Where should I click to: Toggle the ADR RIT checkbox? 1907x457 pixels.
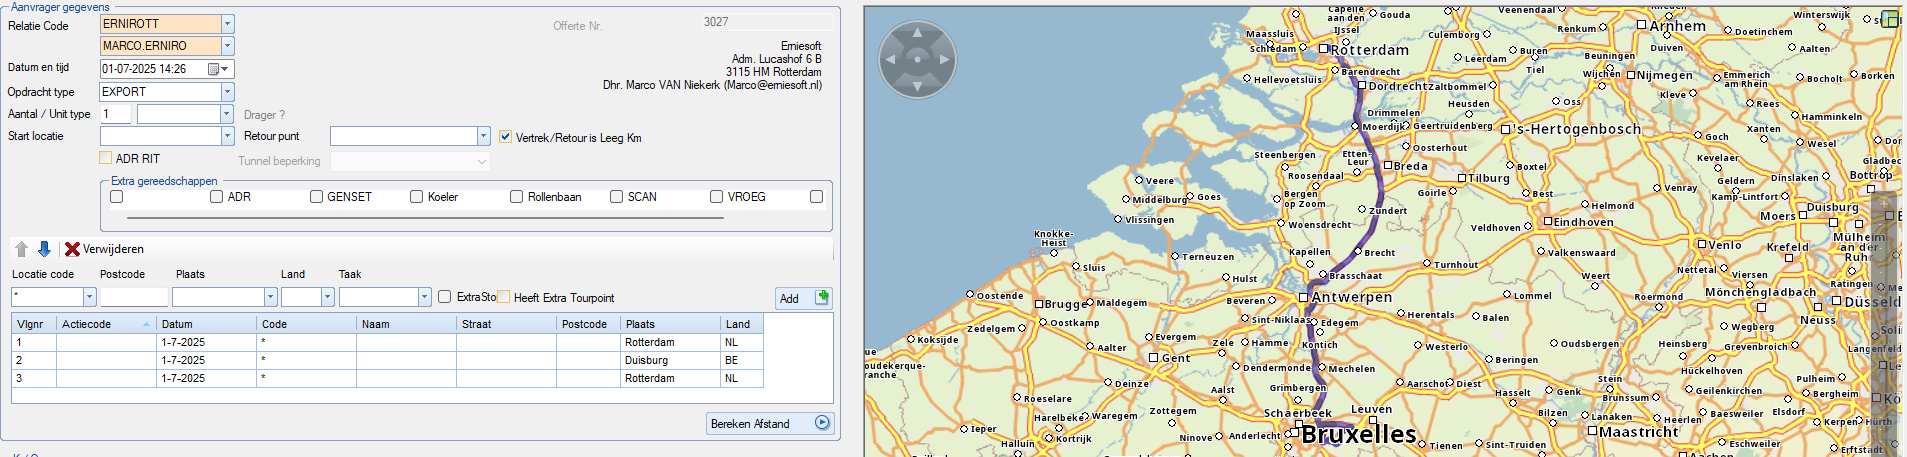(106, 158)
